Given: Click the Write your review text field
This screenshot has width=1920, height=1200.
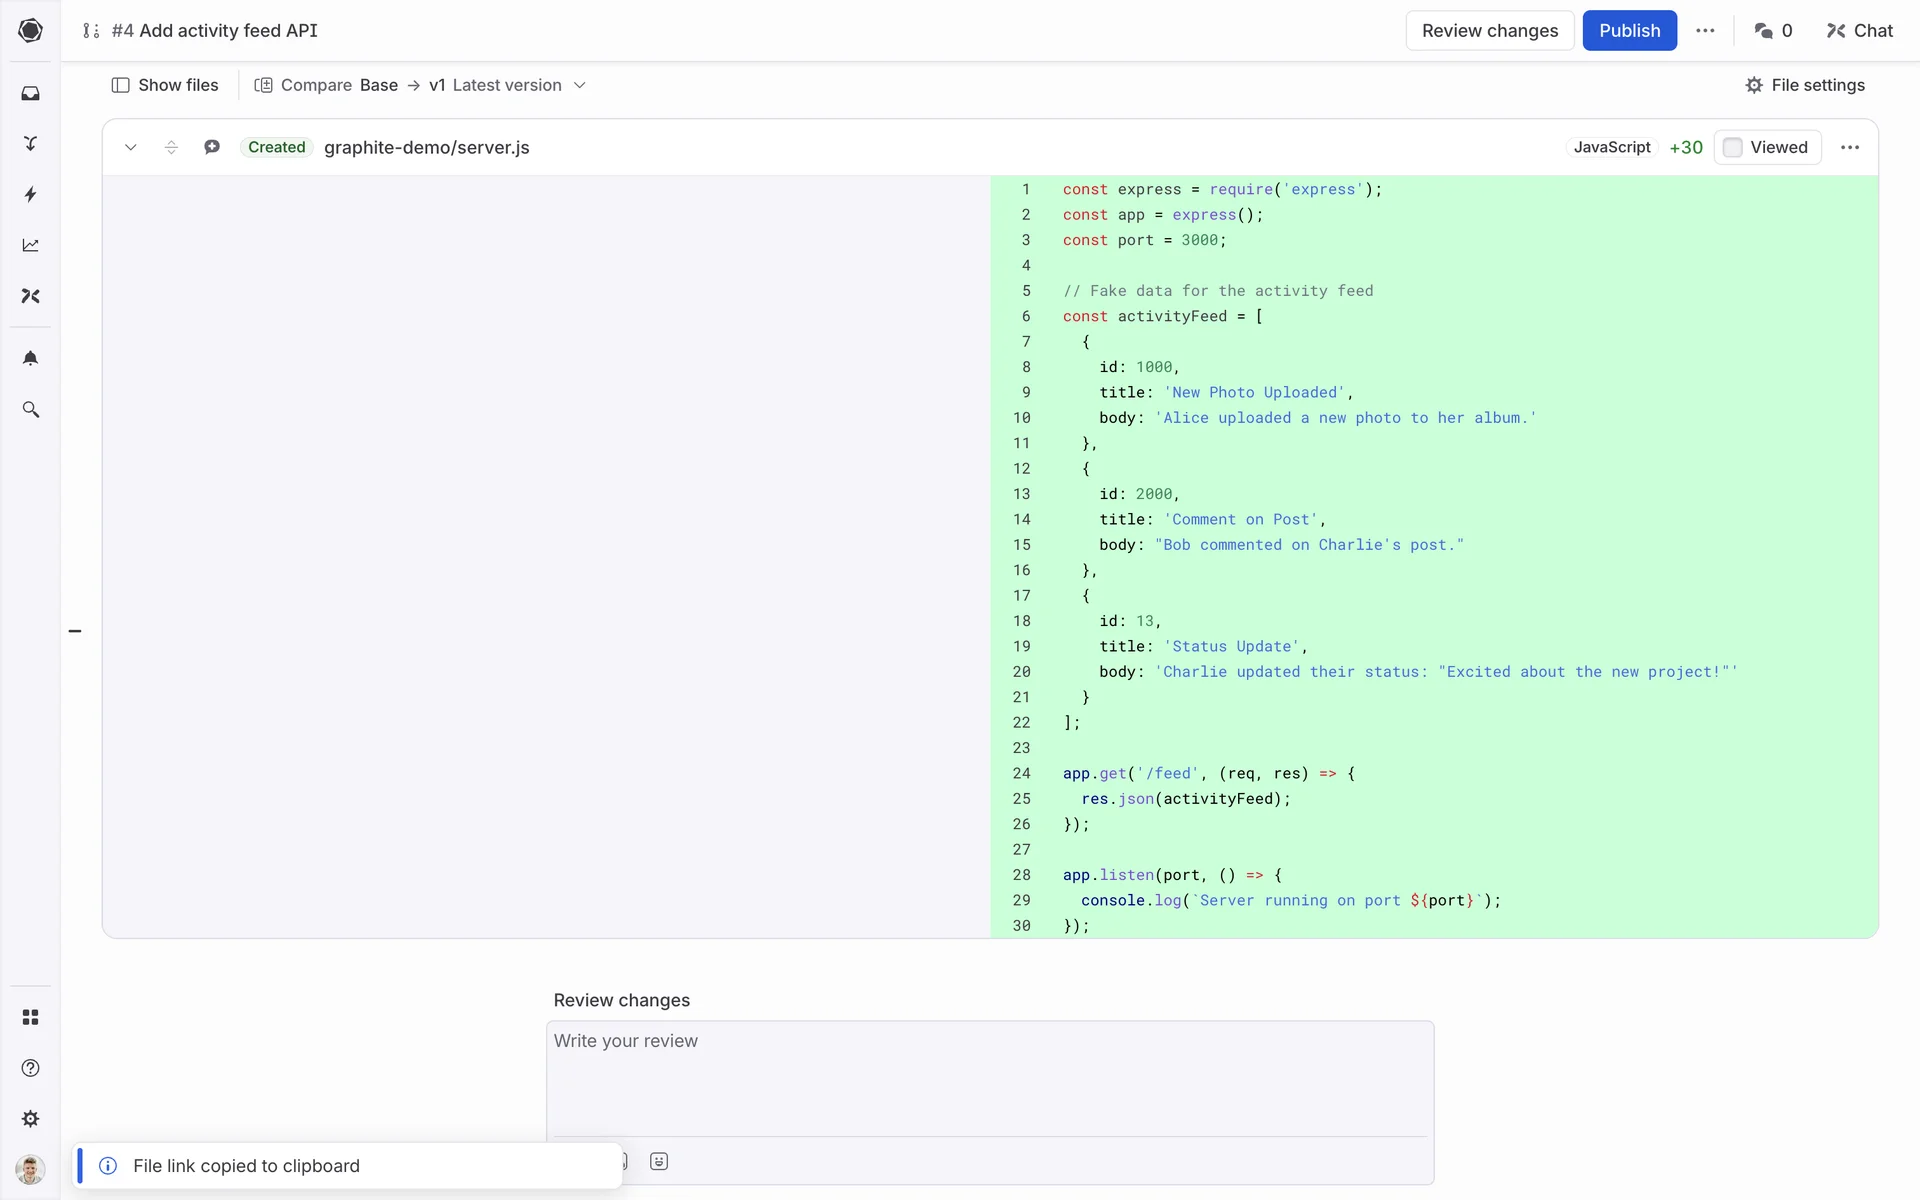Looking at the screenshot, I should (x=989, y=1075).
